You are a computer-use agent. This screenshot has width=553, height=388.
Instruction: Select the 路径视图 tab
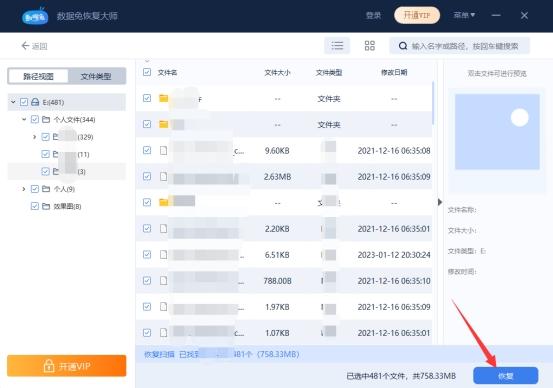click(38, 76)
